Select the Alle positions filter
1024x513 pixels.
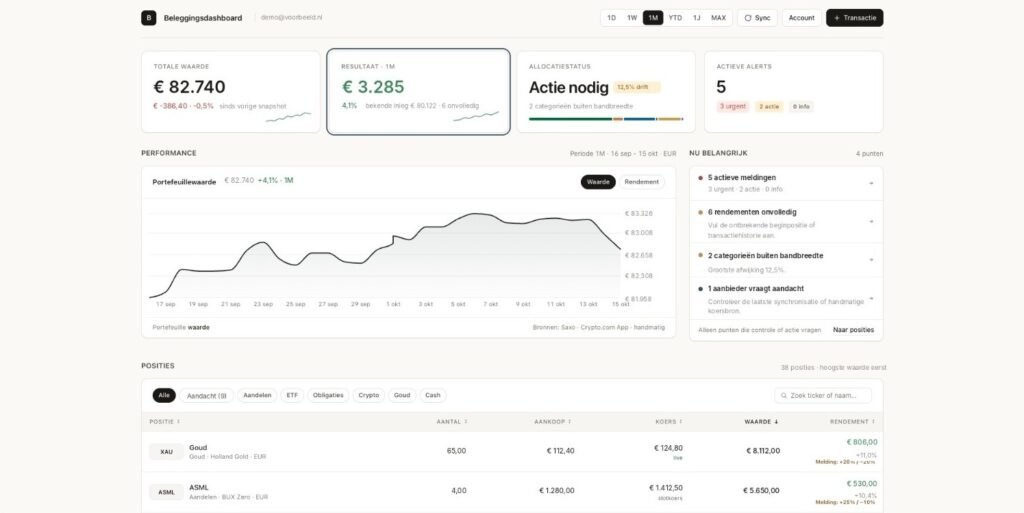164,396
